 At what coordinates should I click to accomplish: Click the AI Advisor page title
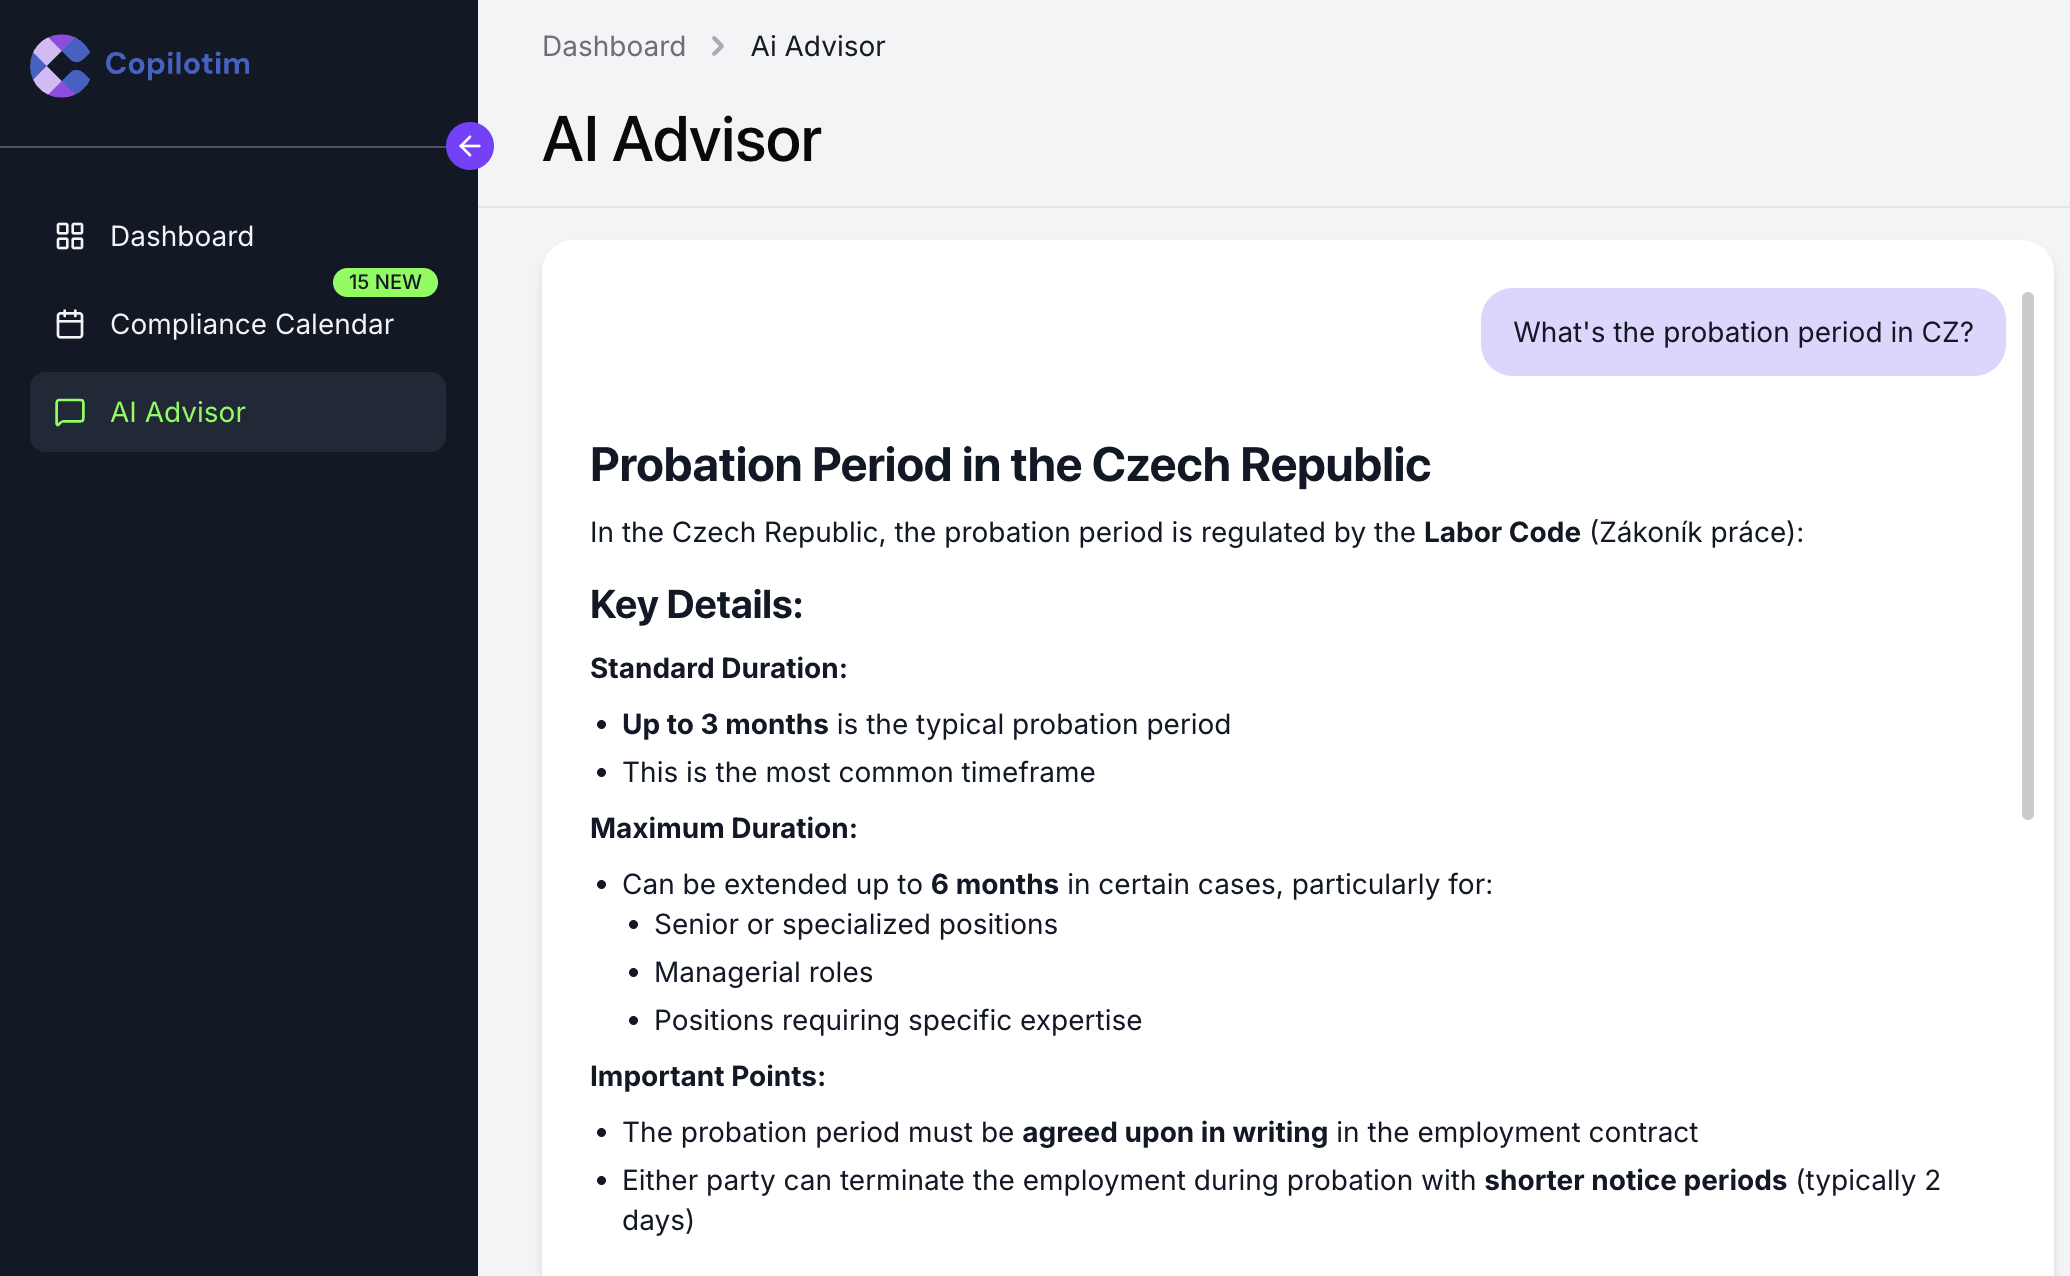(x=682, y=139)
